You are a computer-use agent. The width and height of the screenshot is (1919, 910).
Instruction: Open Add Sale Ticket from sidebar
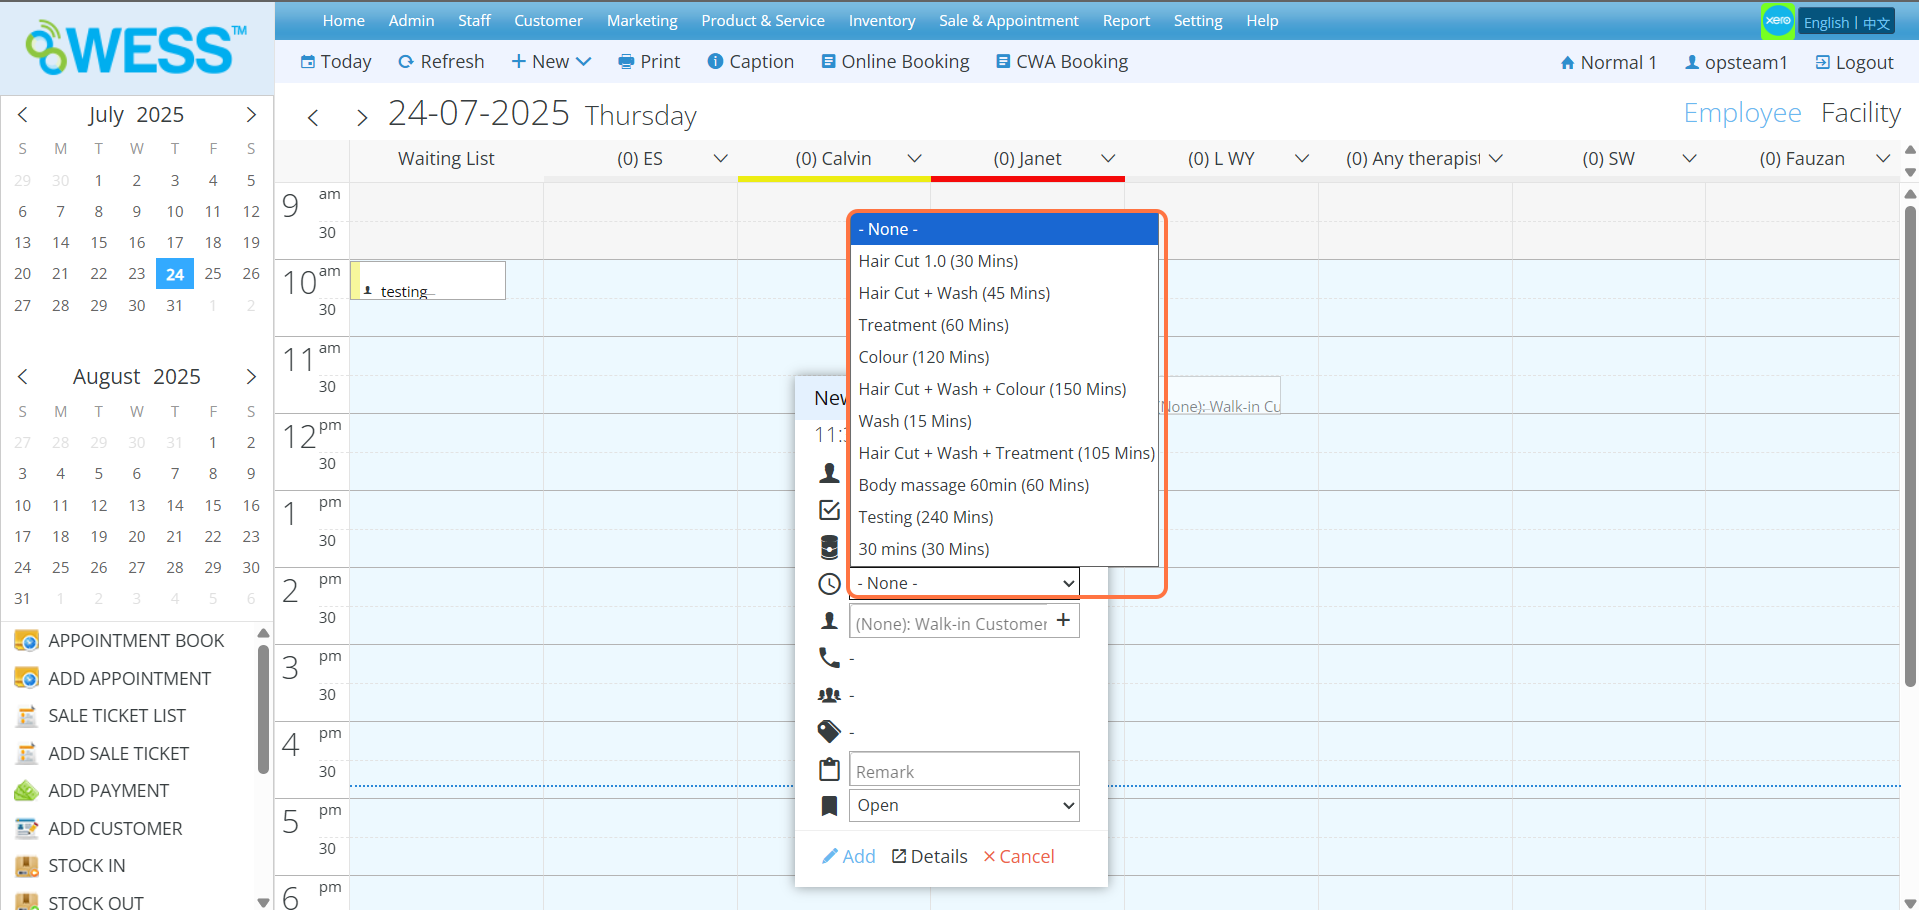click(118, 753)
